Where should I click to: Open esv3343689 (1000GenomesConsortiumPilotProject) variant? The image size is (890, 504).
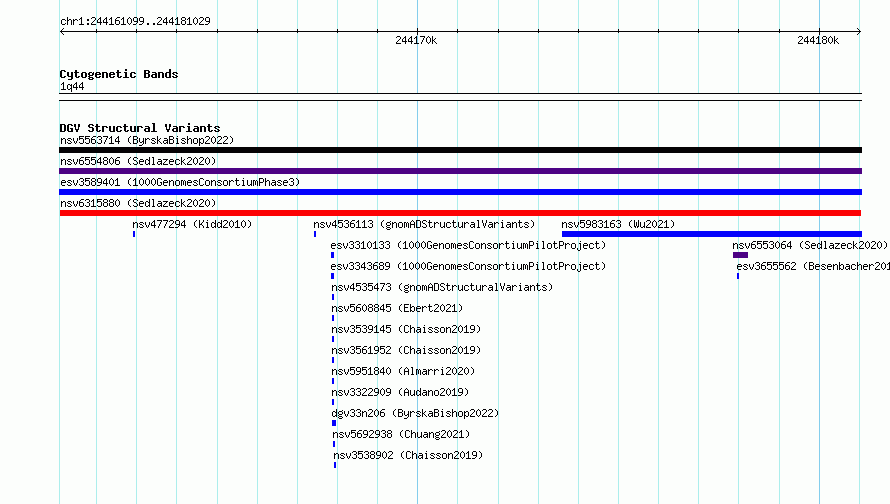tap(468, 266)
